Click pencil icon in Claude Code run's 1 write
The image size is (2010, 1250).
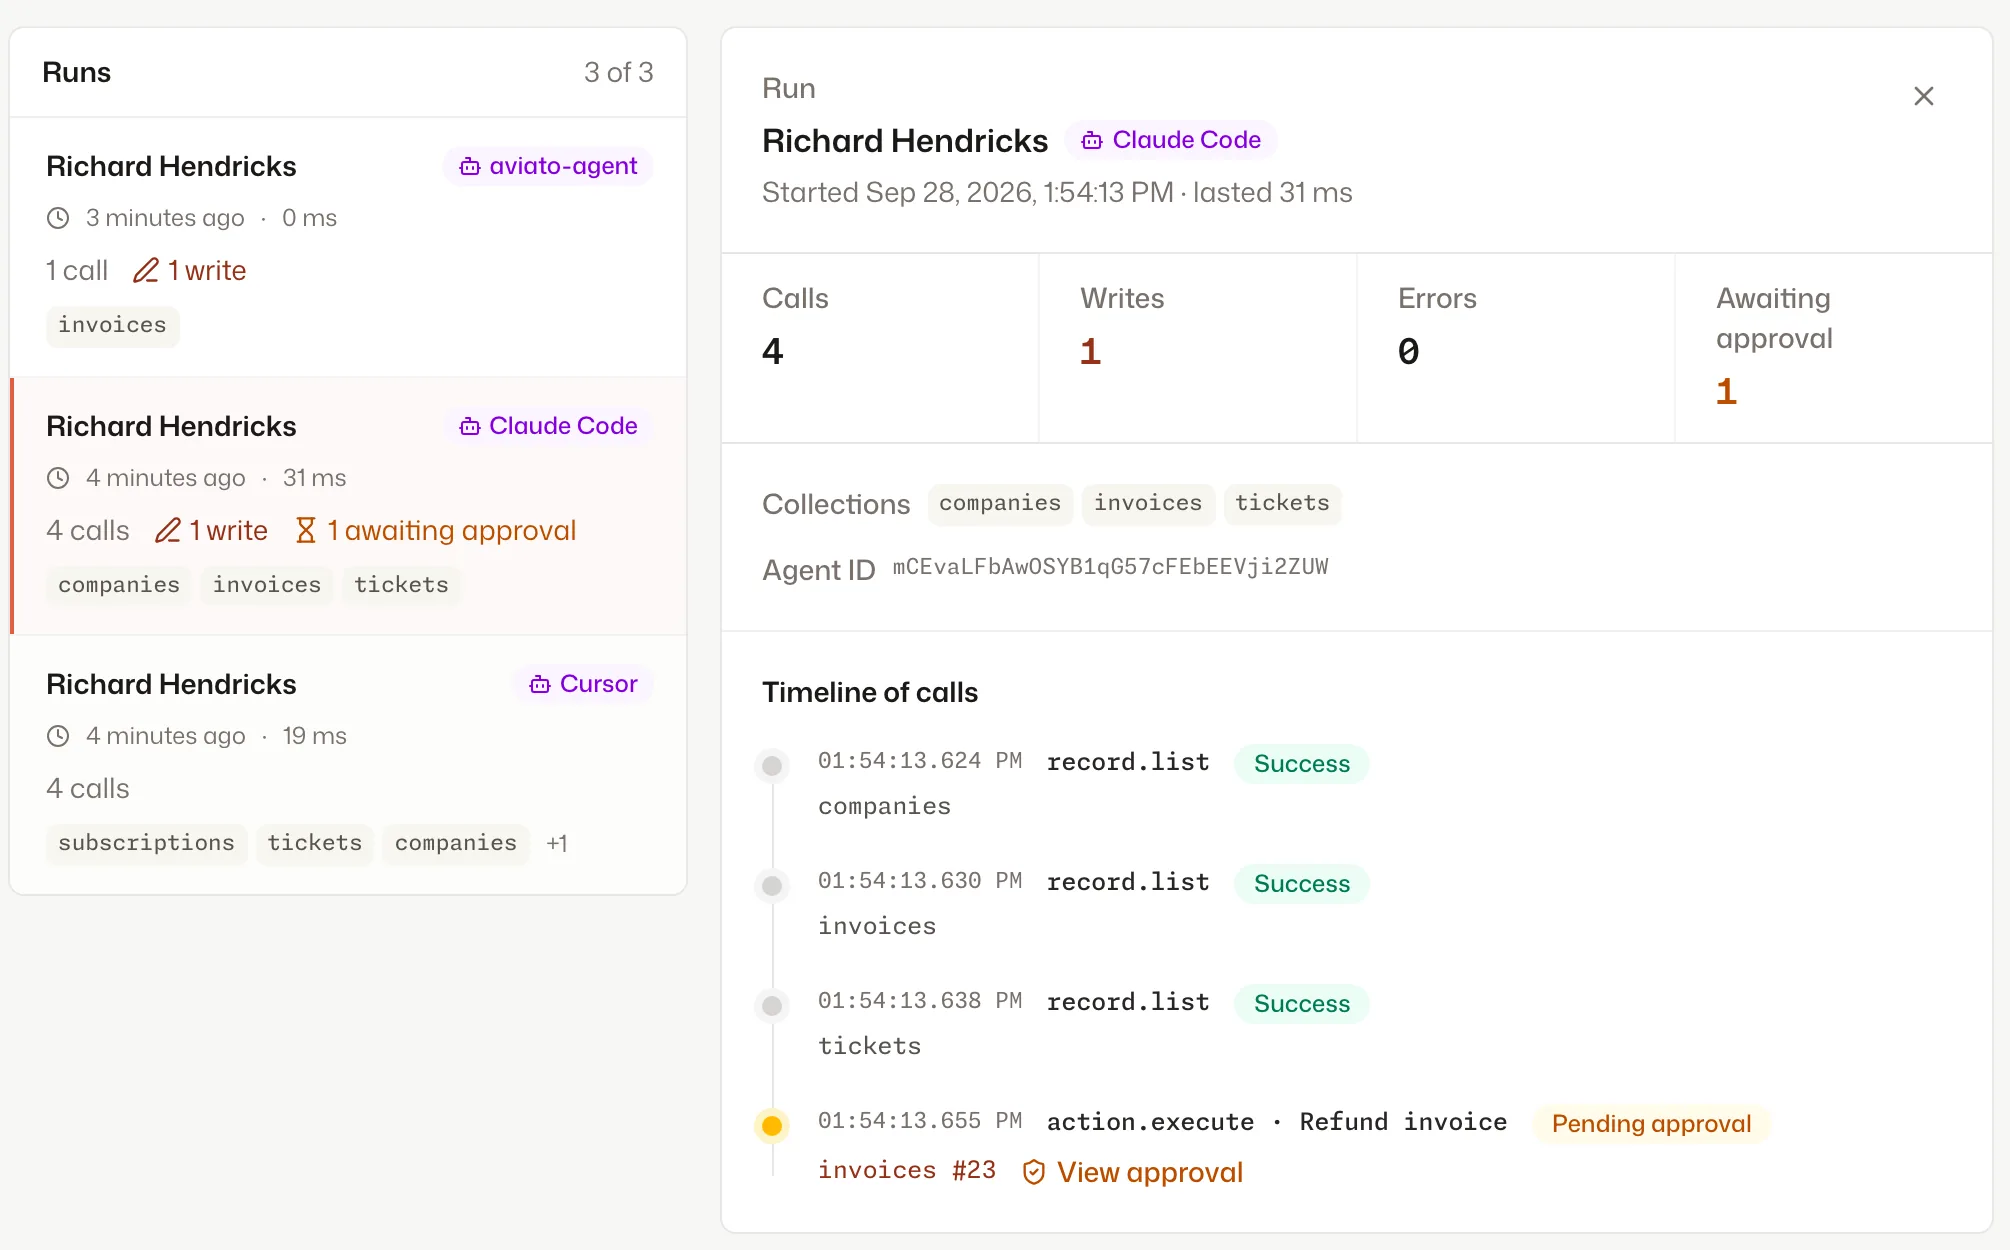(168, 530)
